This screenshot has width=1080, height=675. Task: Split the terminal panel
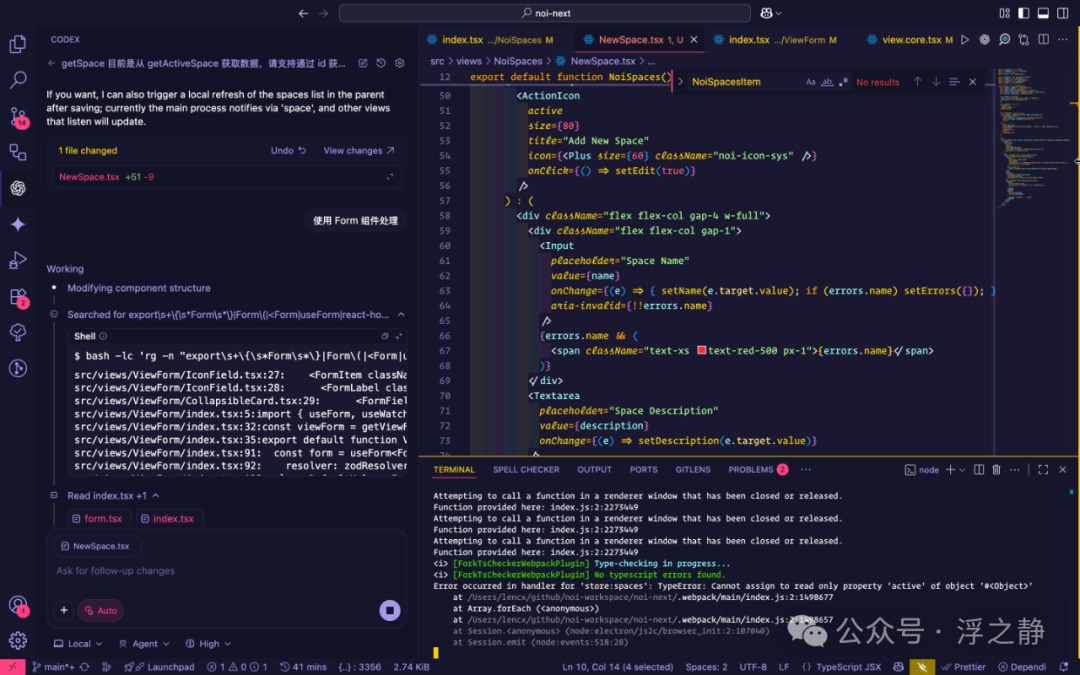pos(979,470)
